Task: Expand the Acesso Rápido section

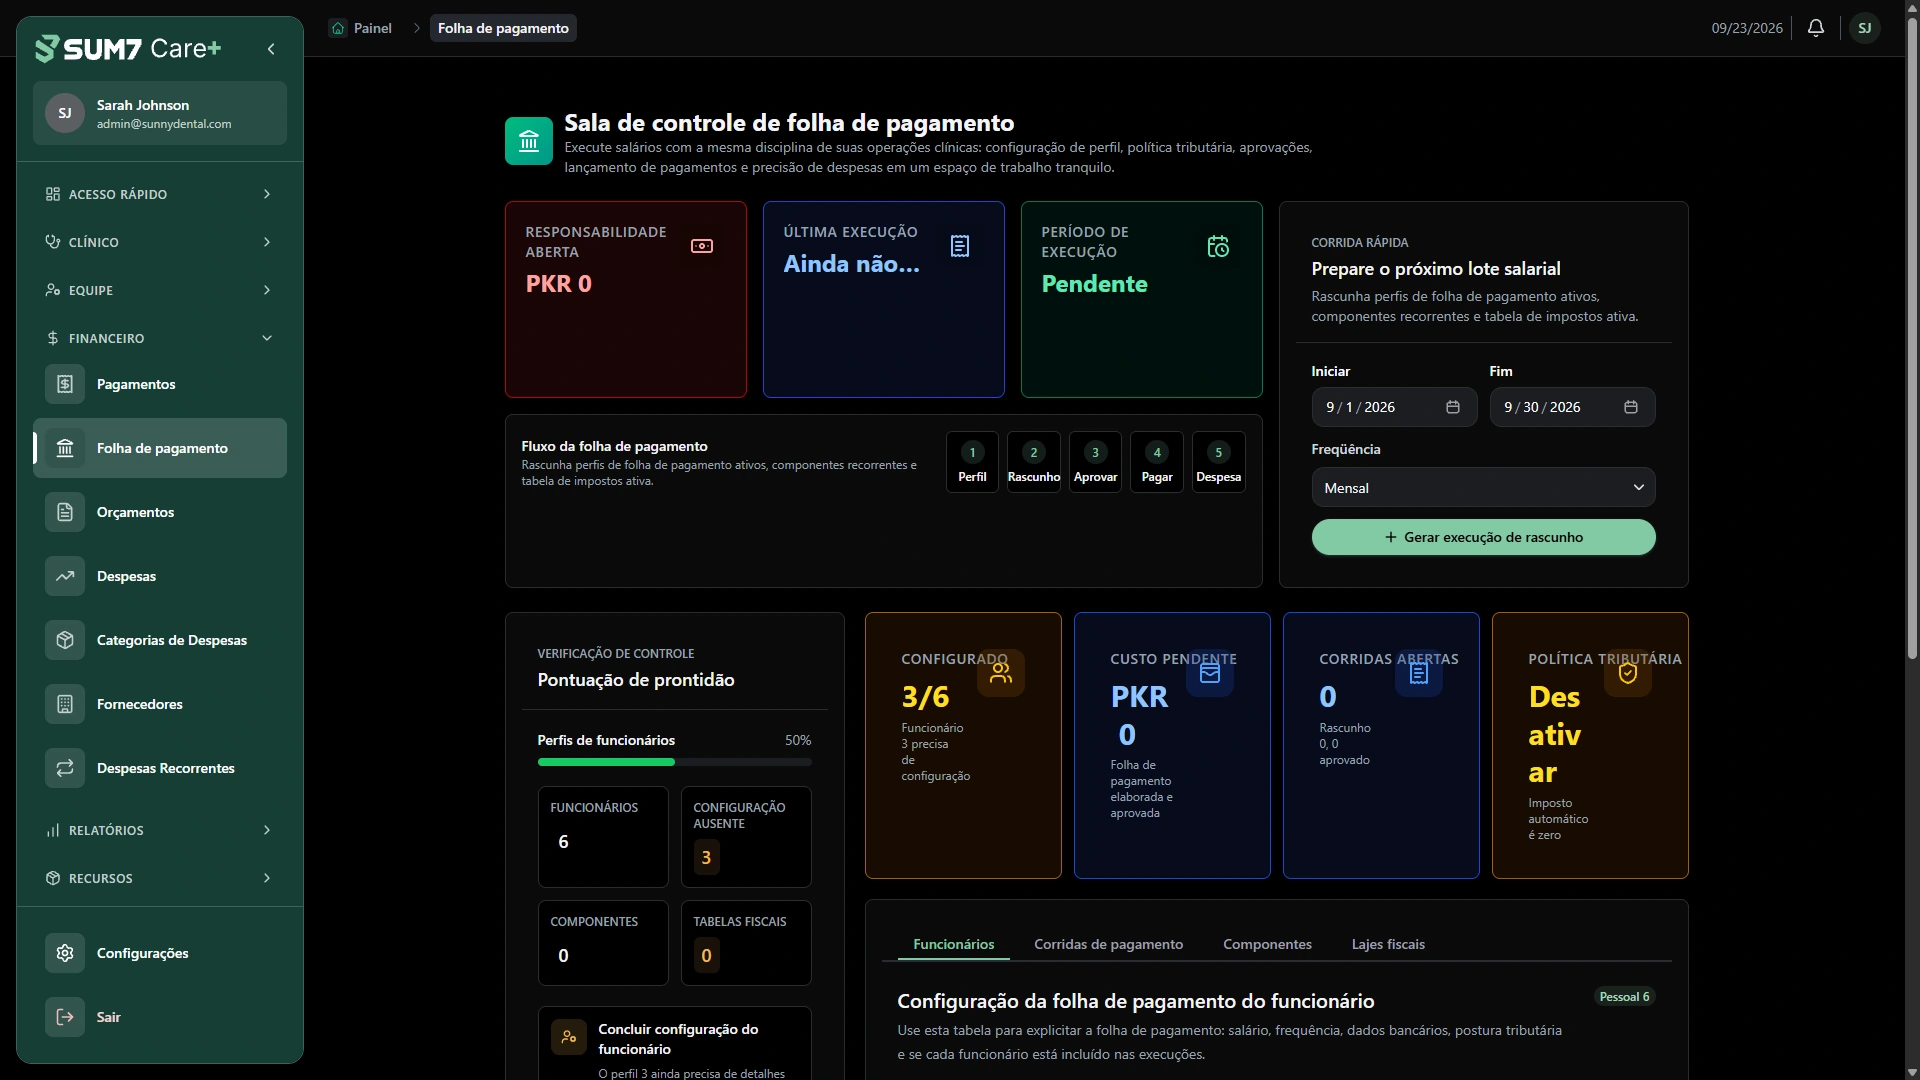Action: click(160, 194)
